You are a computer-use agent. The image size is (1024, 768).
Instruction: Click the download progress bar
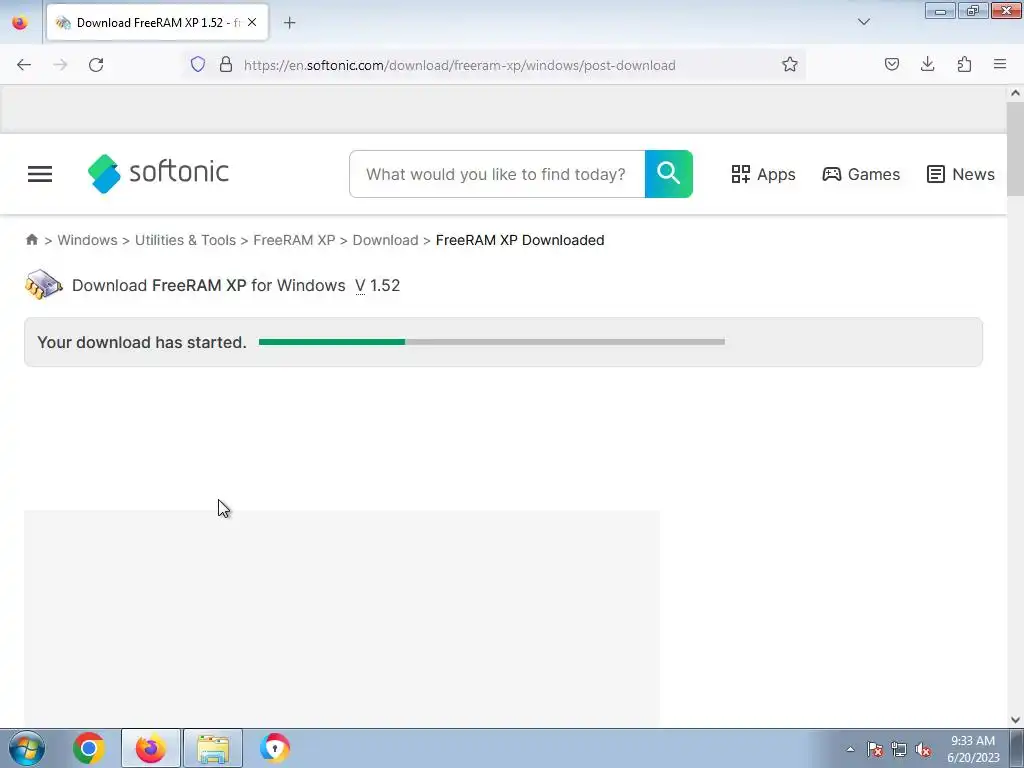click(492, 342)
